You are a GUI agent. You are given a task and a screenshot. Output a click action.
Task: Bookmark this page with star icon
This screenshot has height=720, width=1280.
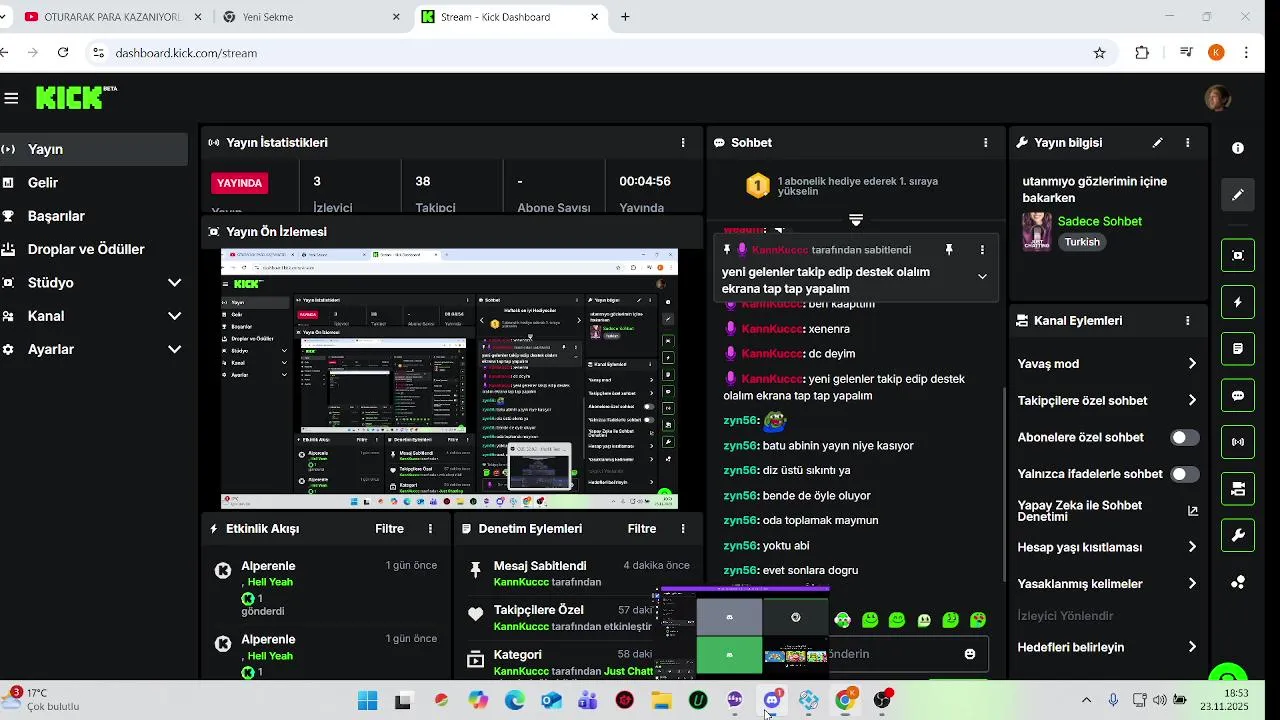coord(1100,53)
